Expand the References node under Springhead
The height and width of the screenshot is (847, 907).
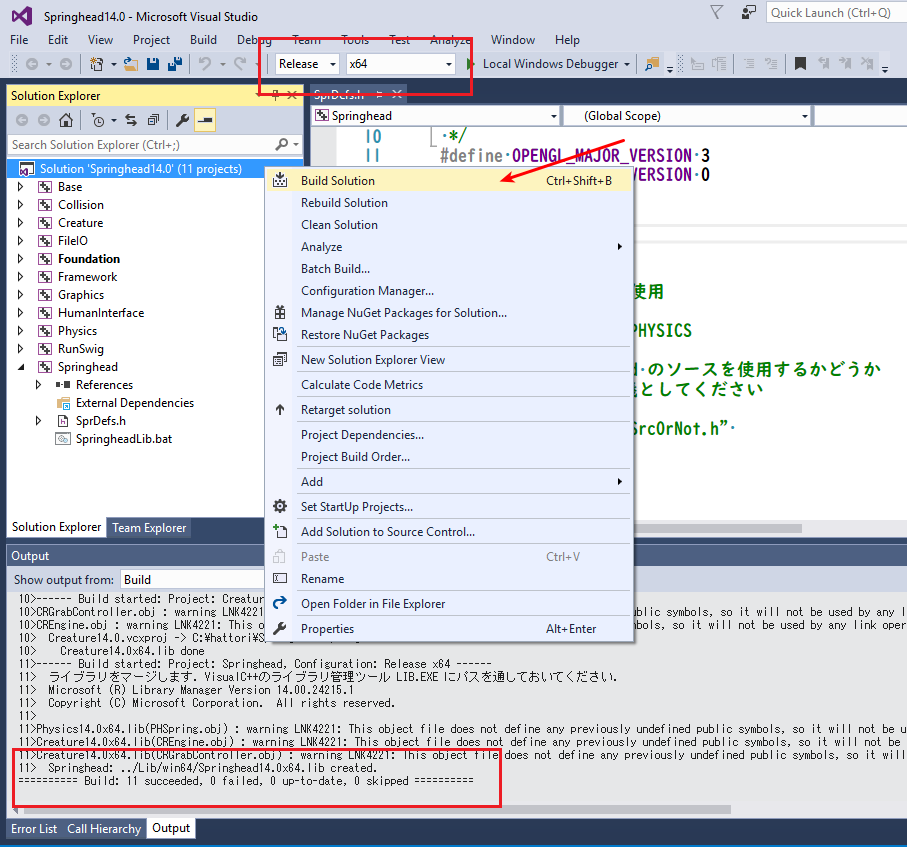(x=39, y=385)
